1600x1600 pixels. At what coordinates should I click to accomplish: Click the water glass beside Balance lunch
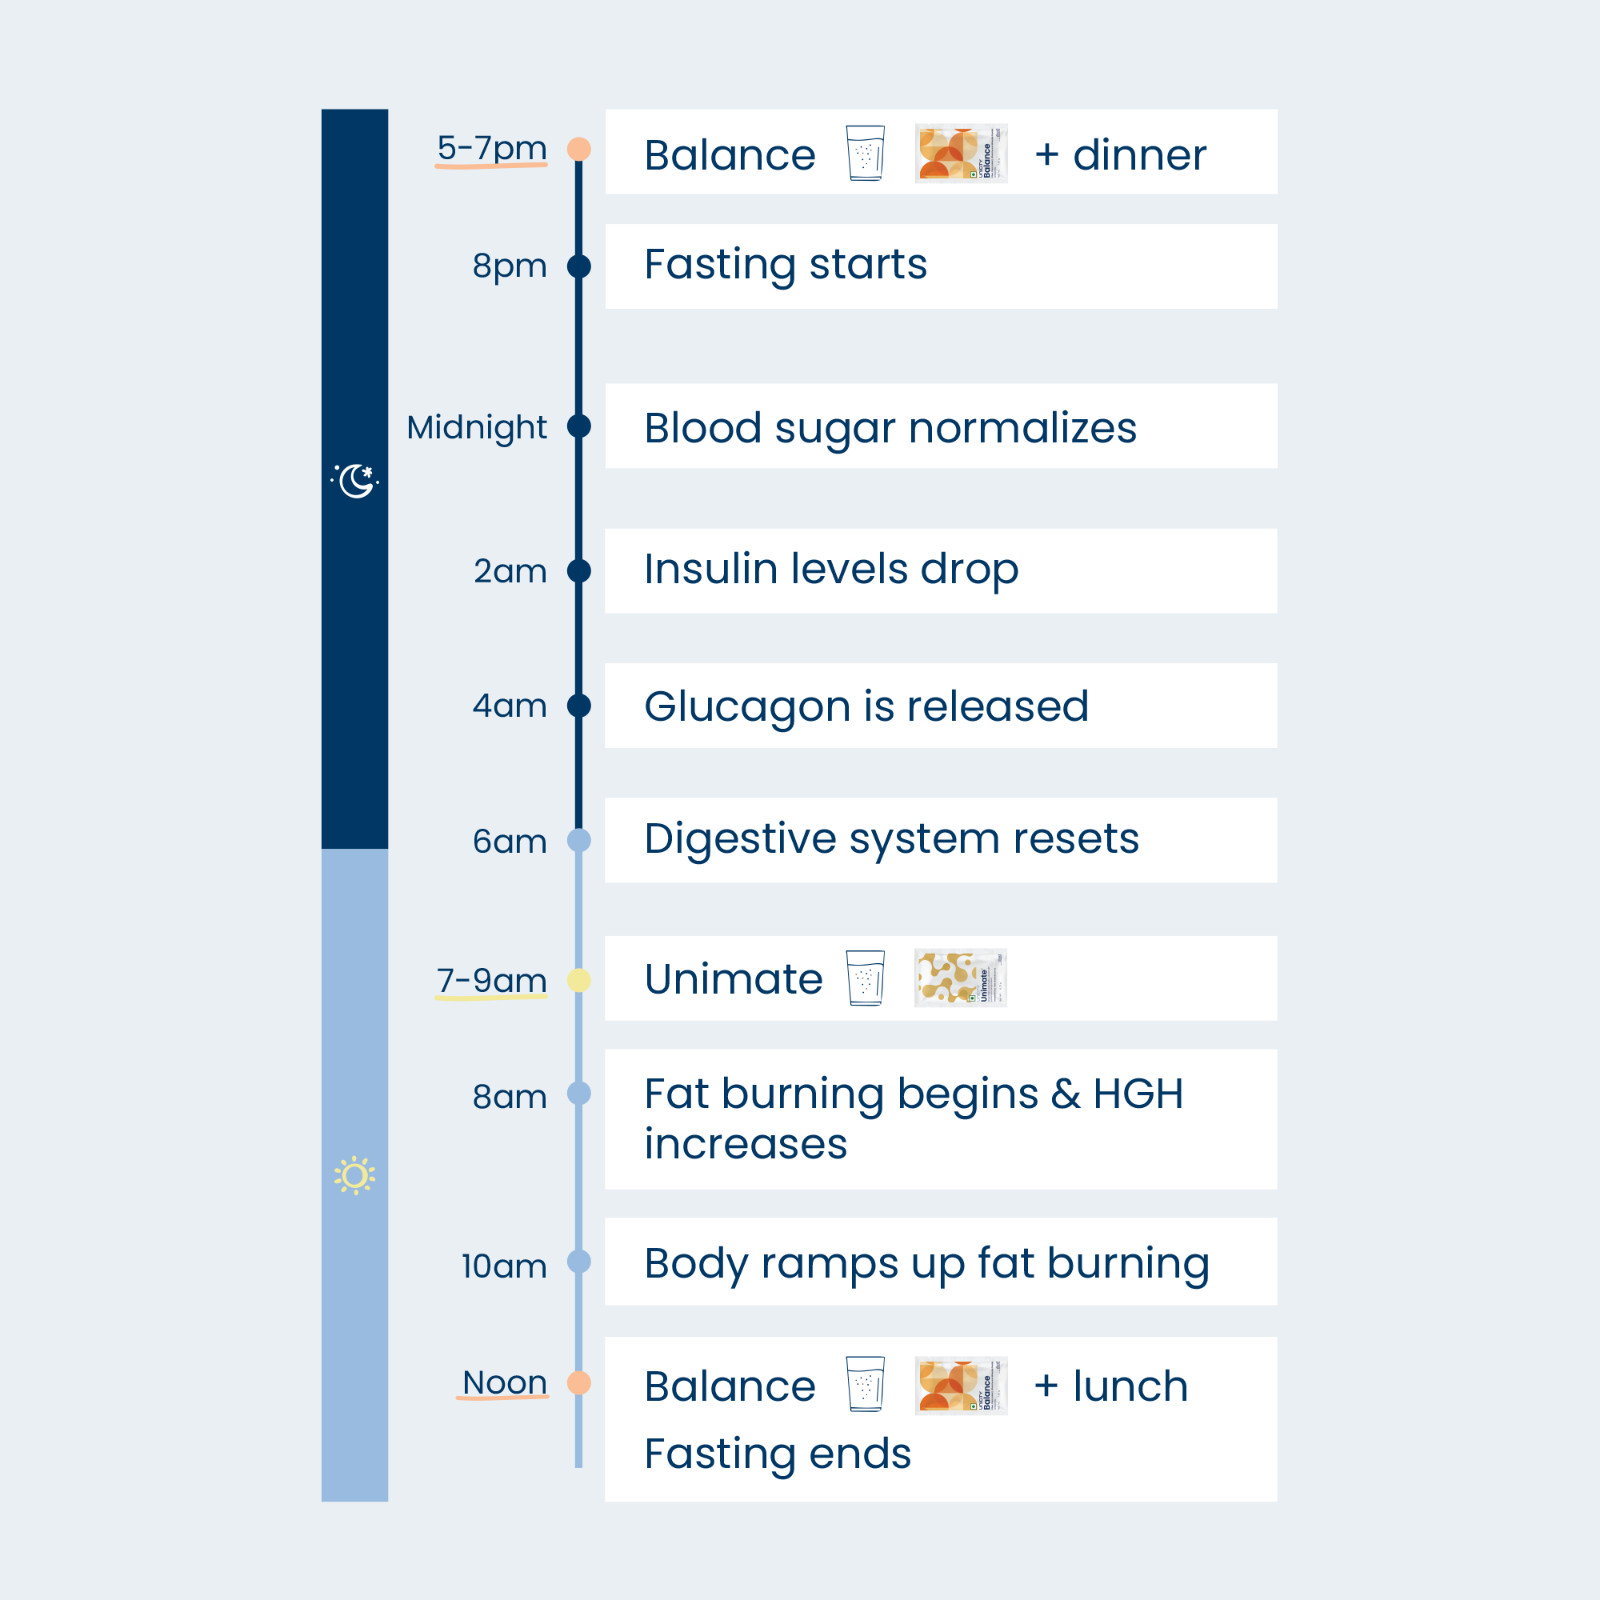(x=865, y=1384)
